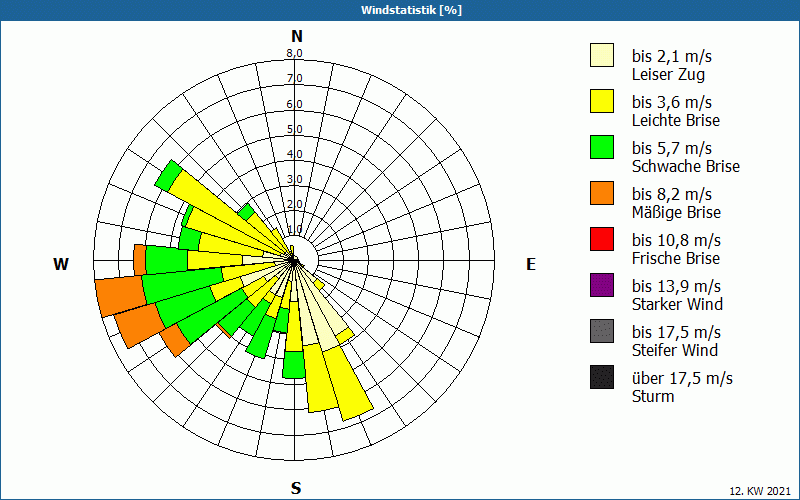Click the black 'über 17,5 m/s' swatch
The width and height of the screenshot is (800, 500).
point(602,377)
